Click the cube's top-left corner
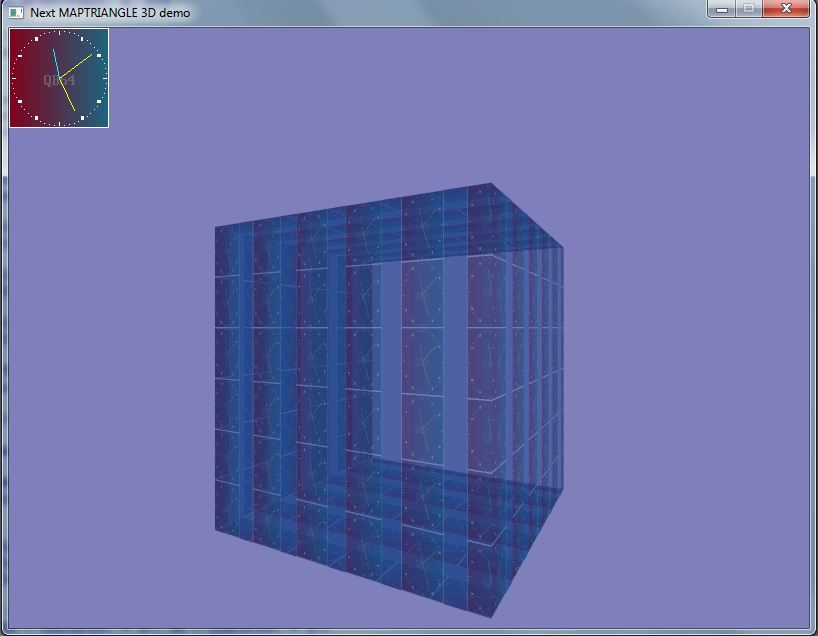The image size is (818, 636). coord(216,228)
